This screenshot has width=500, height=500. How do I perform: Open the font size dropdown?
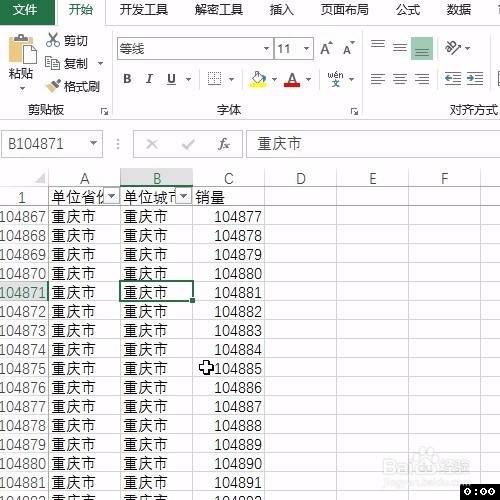coord(306,49)
